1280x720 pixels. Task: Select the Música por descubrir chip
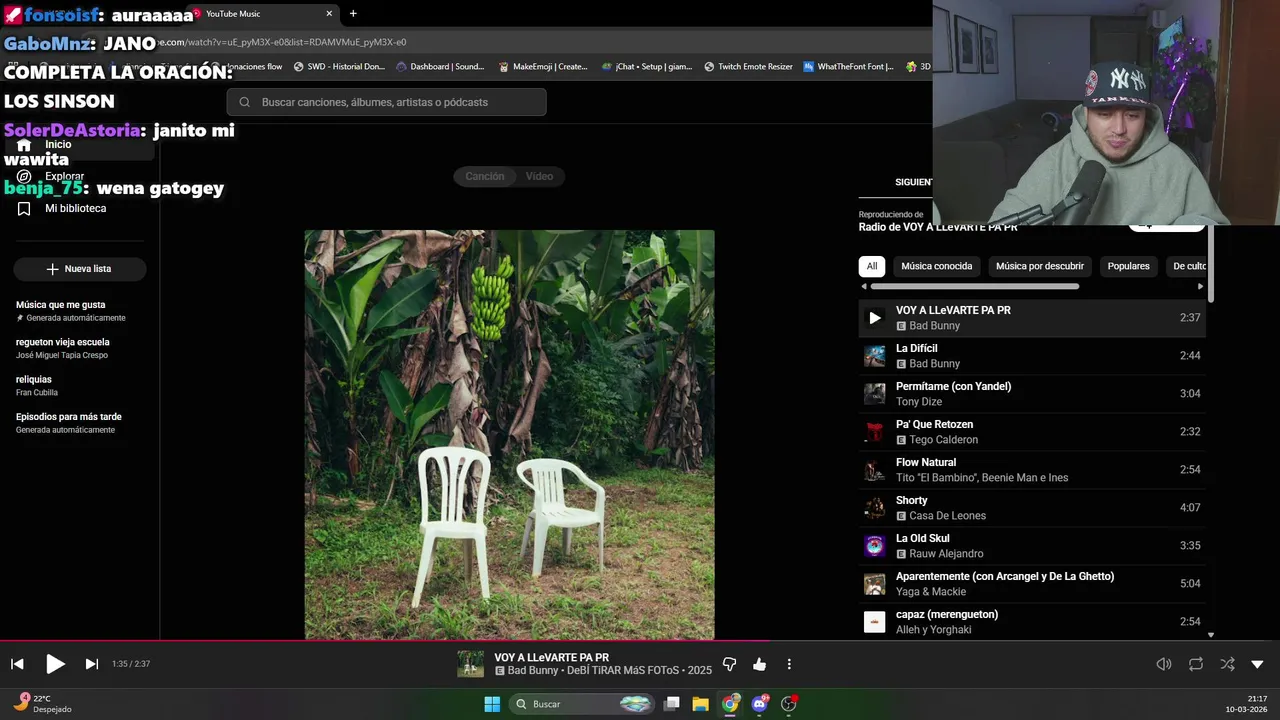pos(1040,266)
